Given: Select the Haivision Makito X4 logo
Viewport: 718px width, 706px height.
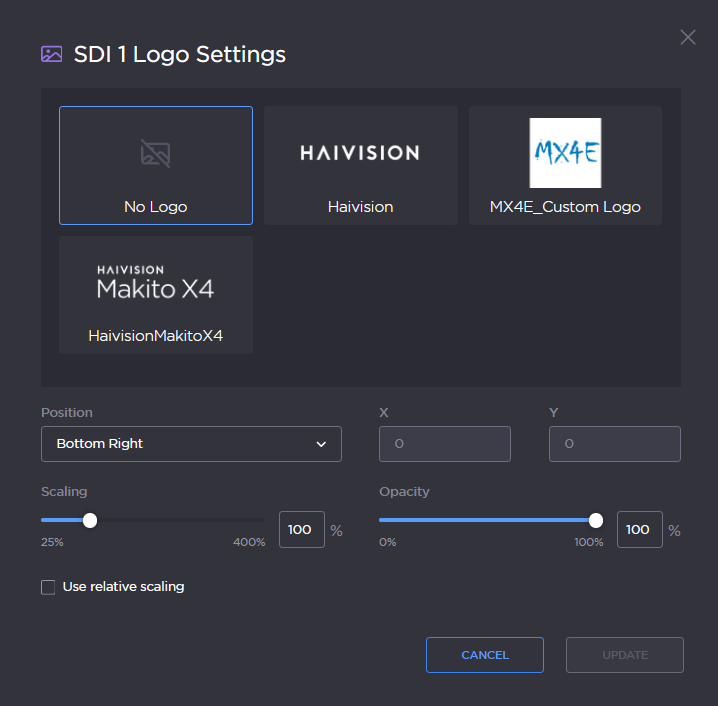Looking at the screenshot, I should click(x=155, y=282).
